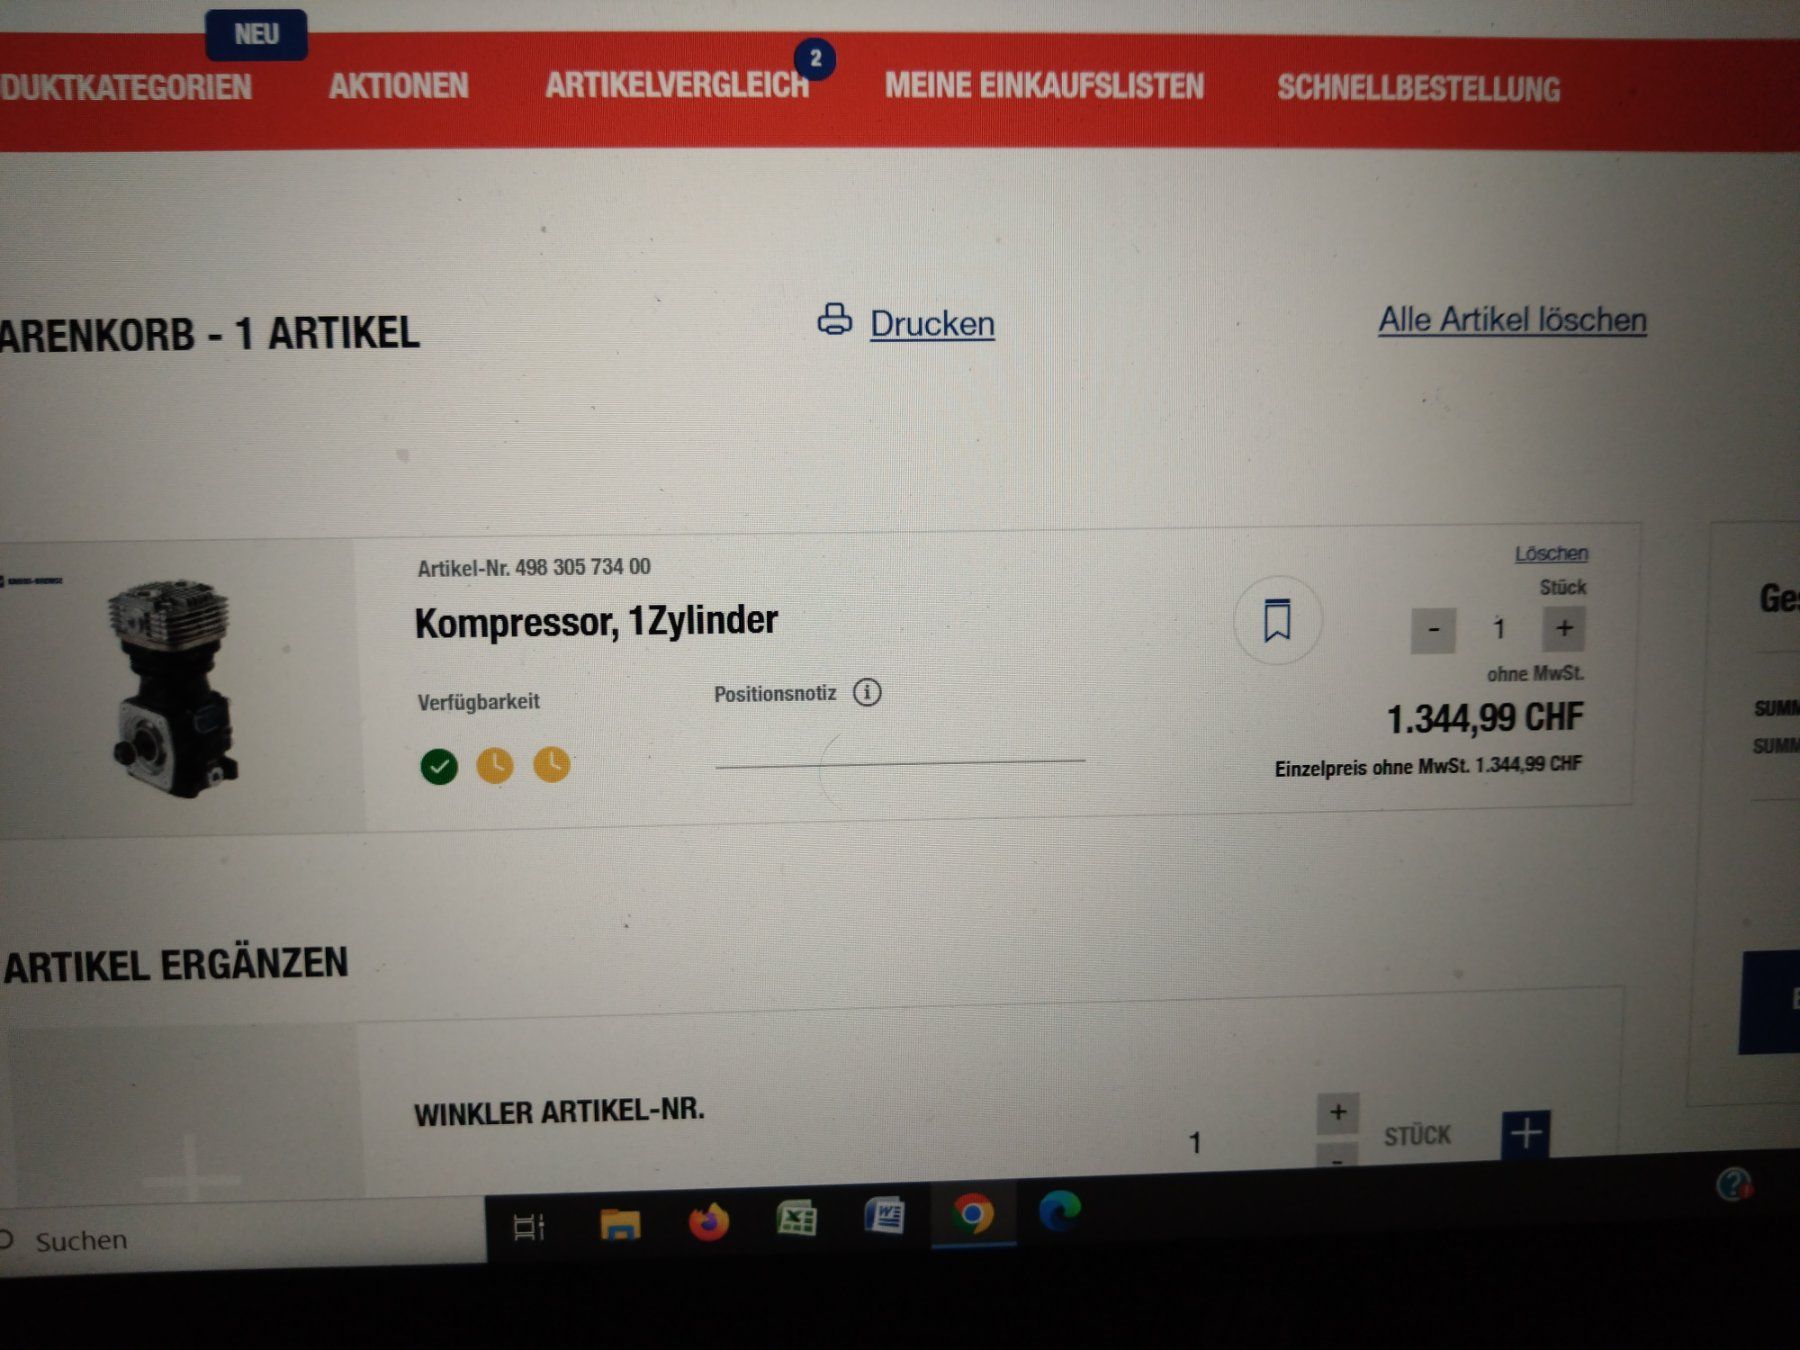1800x1350 pixels.
Task: Go to Meine Einkaufslisten
Action: coord(1044,86)
